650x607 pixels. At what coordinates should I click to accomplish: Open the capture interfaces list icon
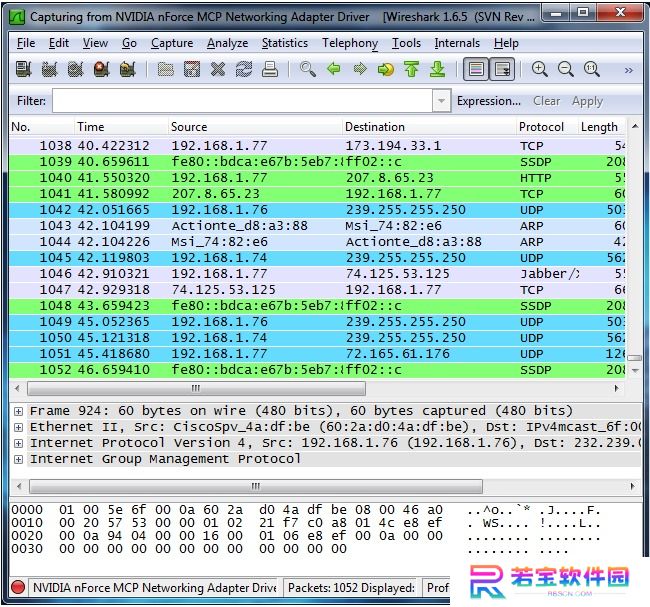point(24,69)
